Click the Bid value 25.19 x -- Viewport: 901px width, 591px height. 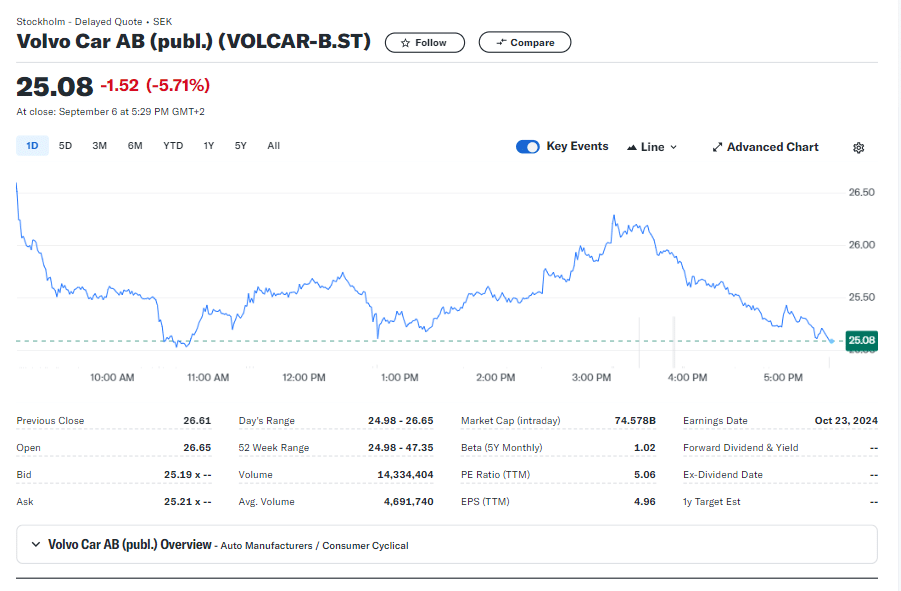(187, 474)
